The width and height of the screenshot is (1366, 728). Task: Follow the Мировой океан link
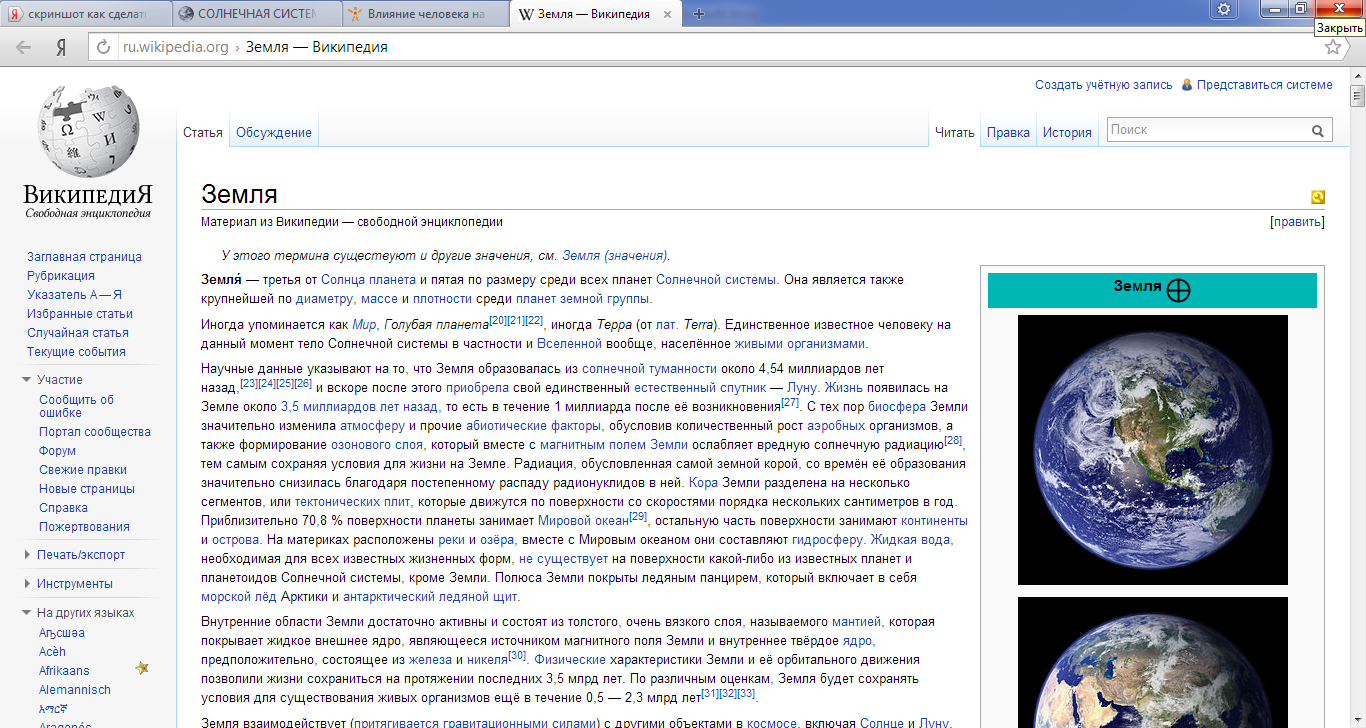[583, 521]
